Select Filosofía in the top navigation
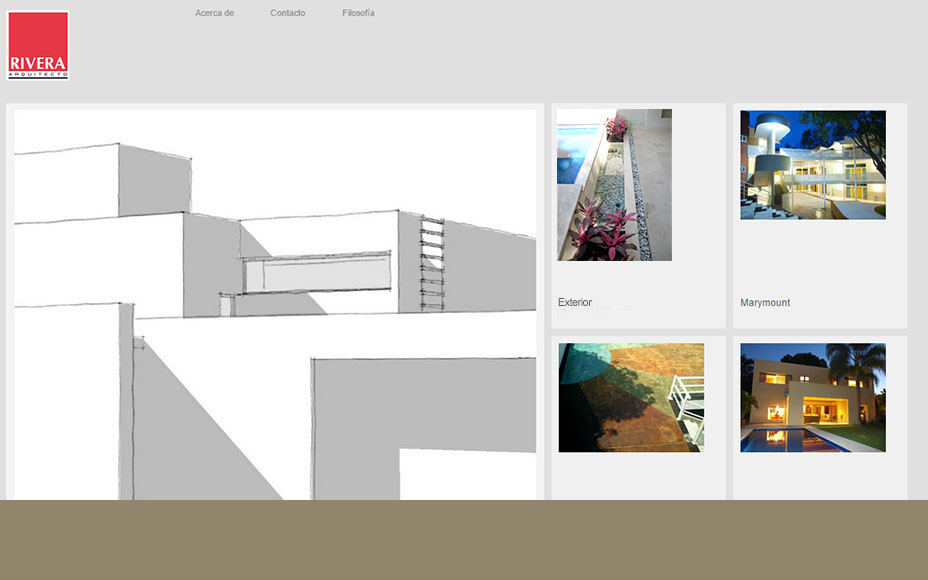 (x=358, y=13)
